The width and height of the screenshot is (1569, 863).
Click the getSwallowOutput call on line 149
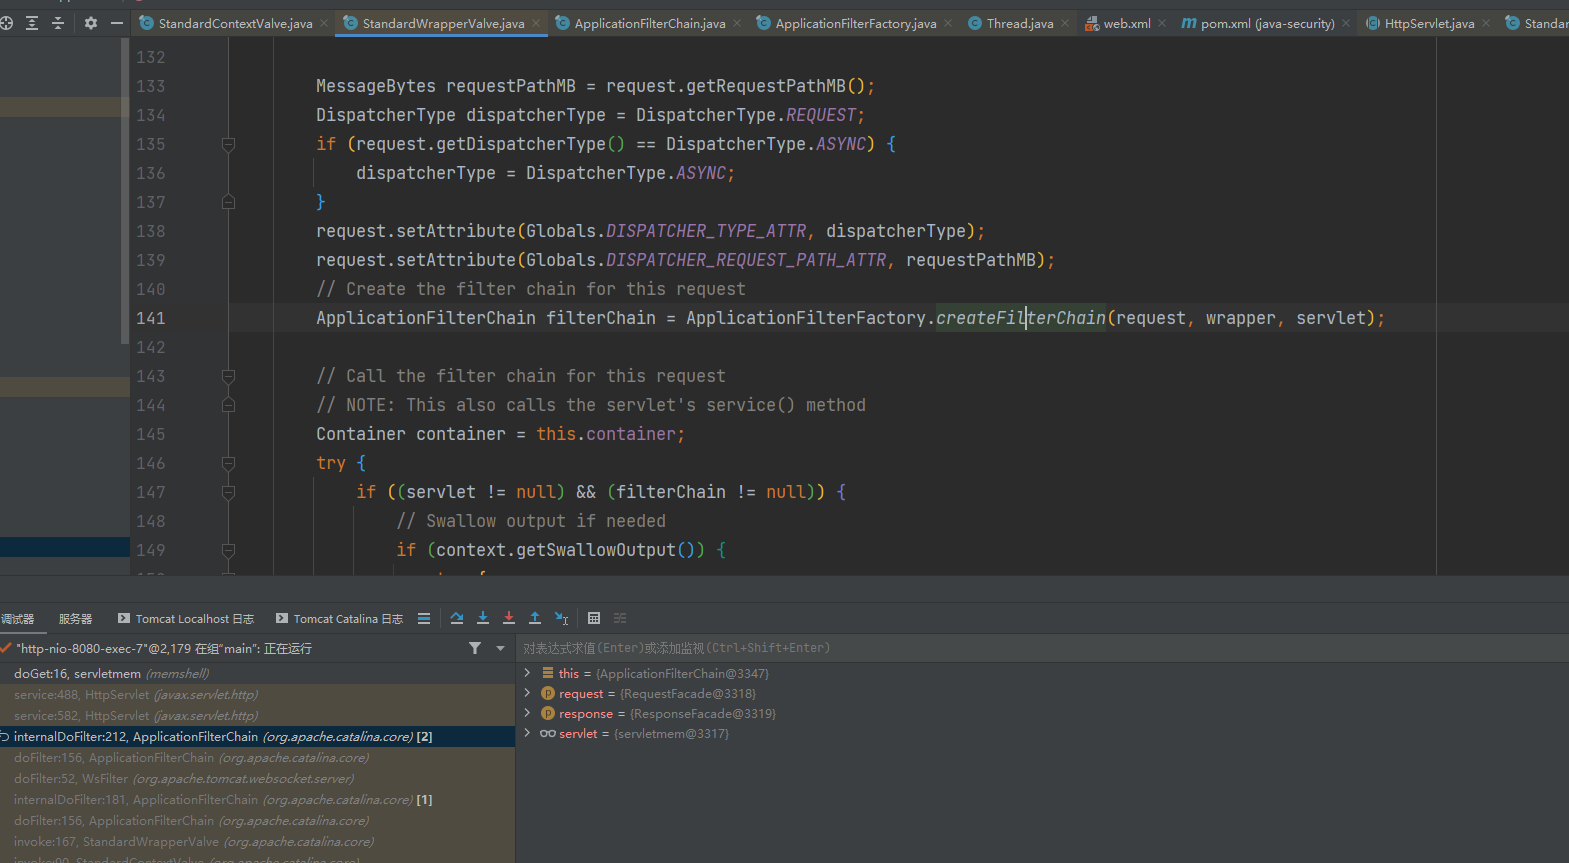(596, 550)
